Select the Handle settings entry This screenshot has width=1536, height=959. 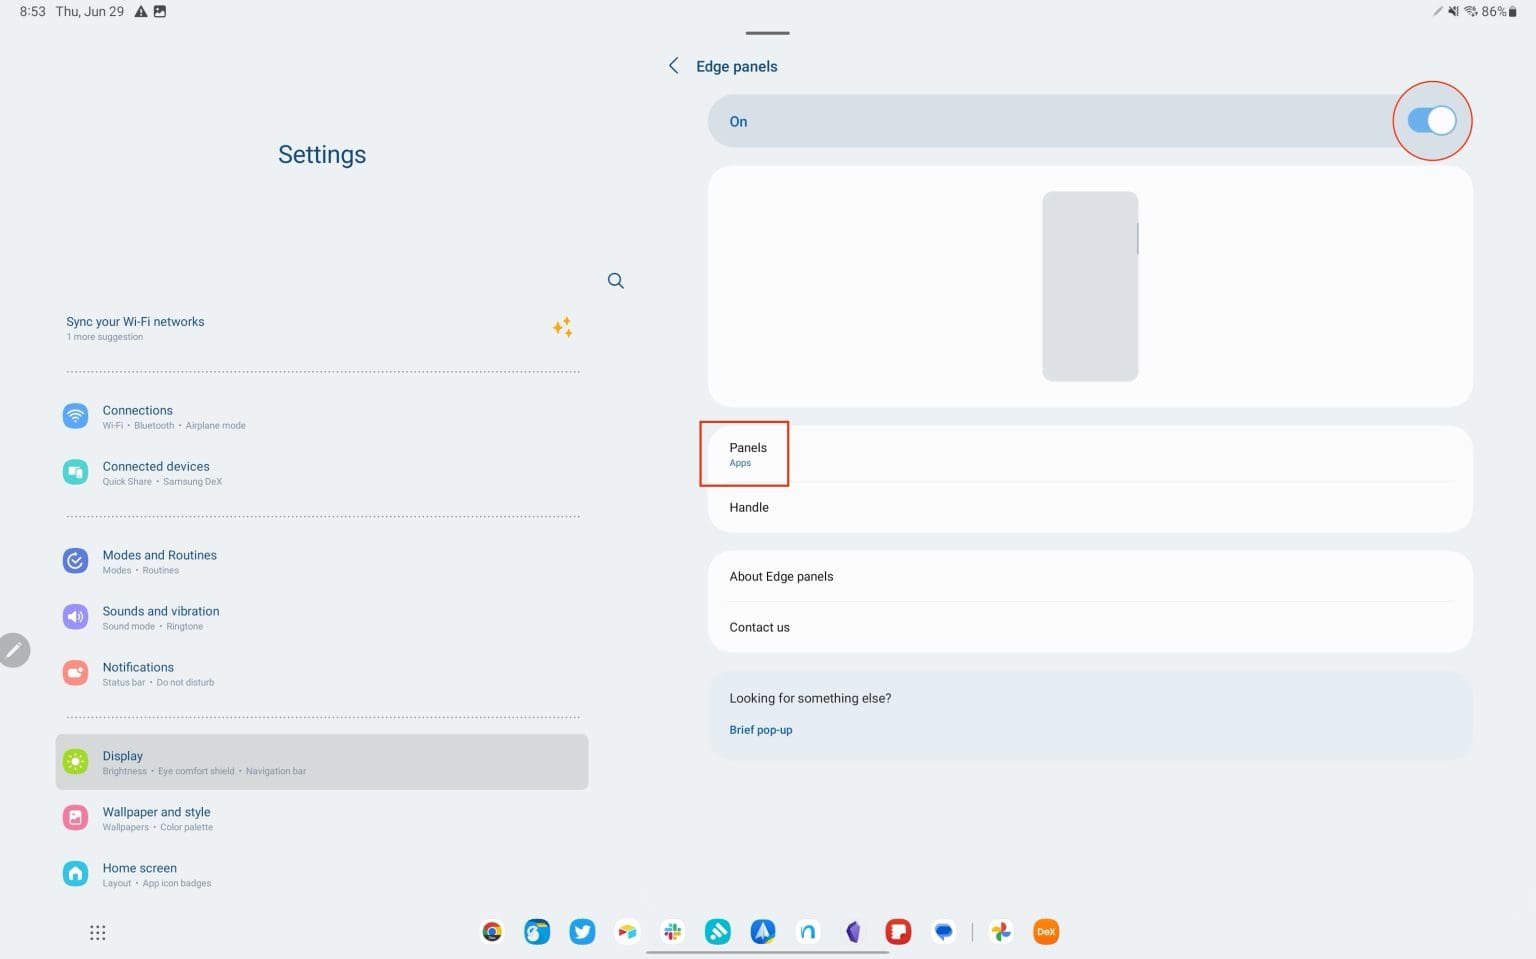(749, 507)
